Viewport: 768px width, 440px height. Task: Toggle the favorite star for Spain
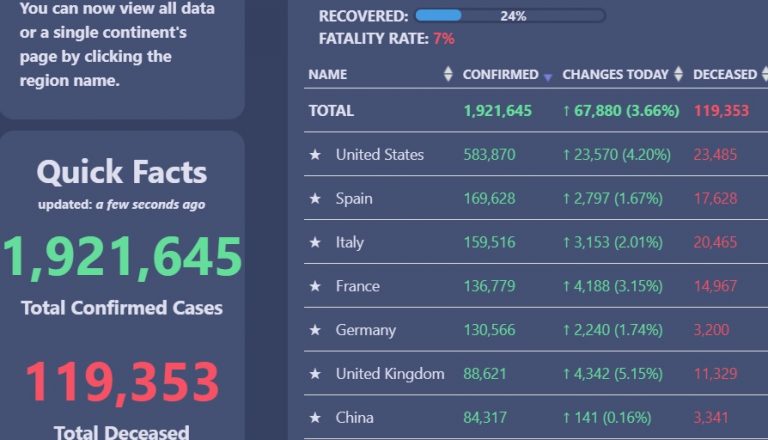(x=315, y=198)
